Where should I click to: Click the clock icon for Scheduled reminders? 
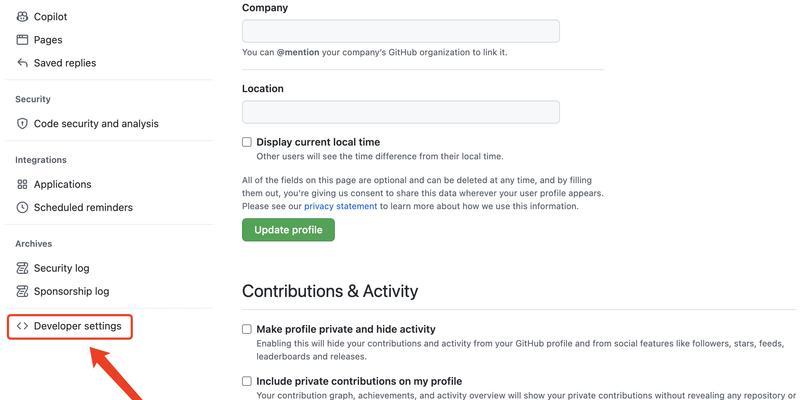coord(22,208)
